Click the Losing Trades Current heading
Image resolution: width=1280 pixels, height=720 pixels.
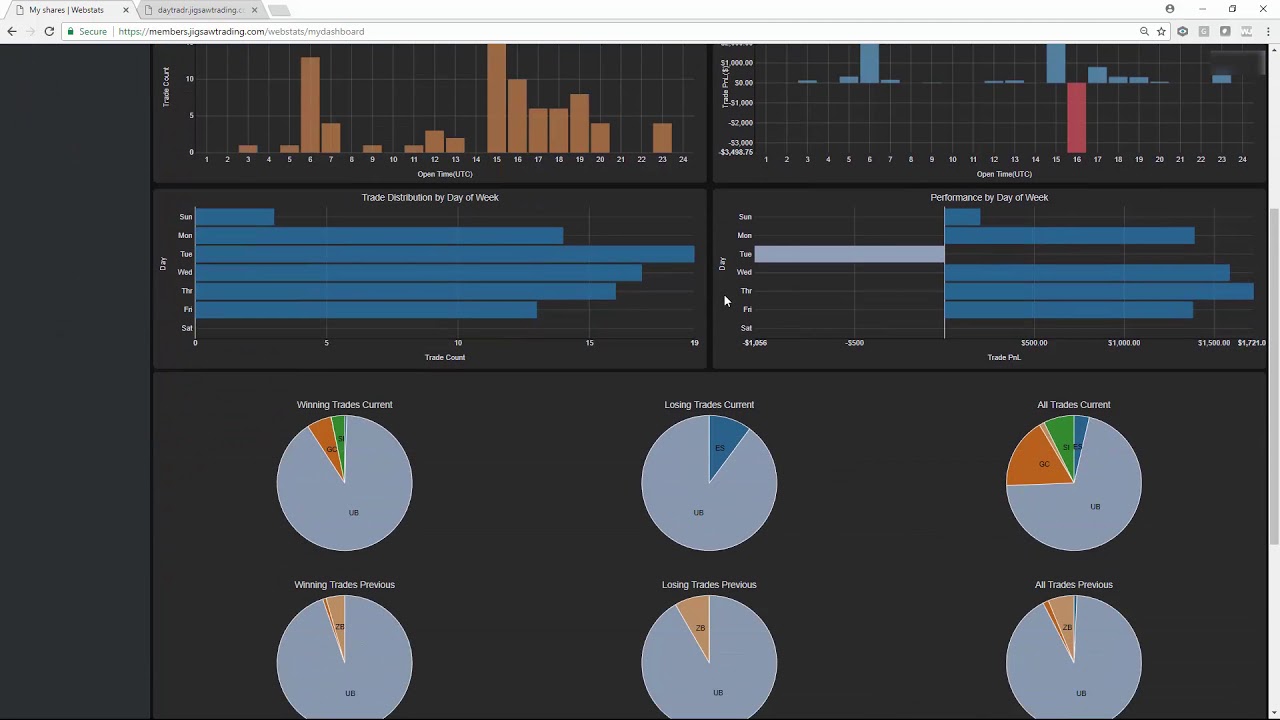click(709, 405)
